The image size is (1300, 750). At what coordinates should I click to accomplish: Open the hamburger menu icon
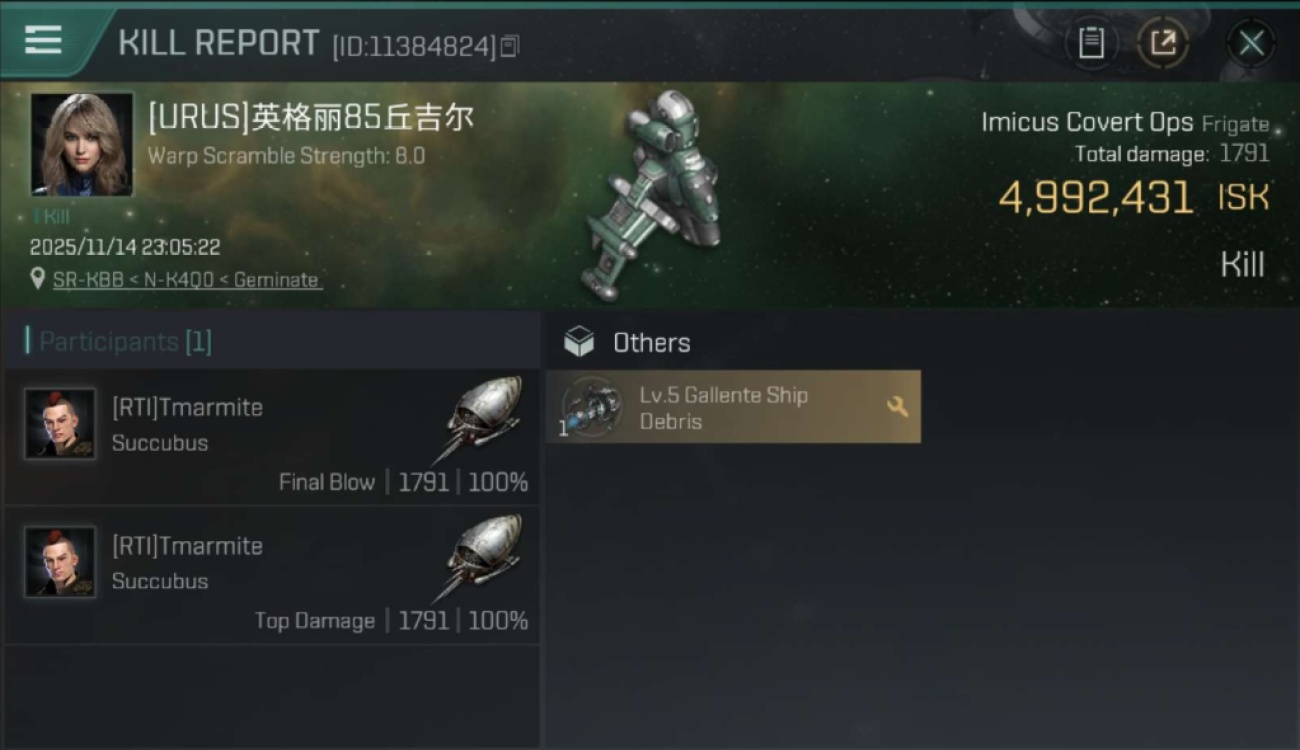click(x=43, y=40)
